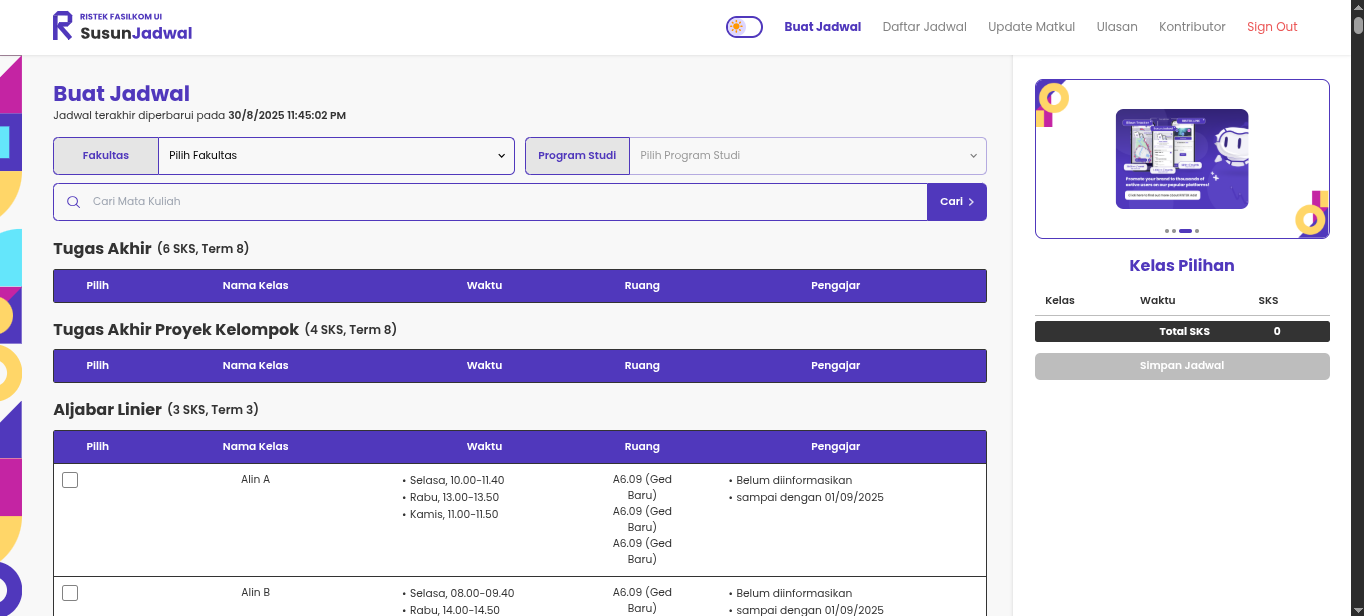
Task: Click the sun icon inside the theme switch
Action: (x=738, y=27)
